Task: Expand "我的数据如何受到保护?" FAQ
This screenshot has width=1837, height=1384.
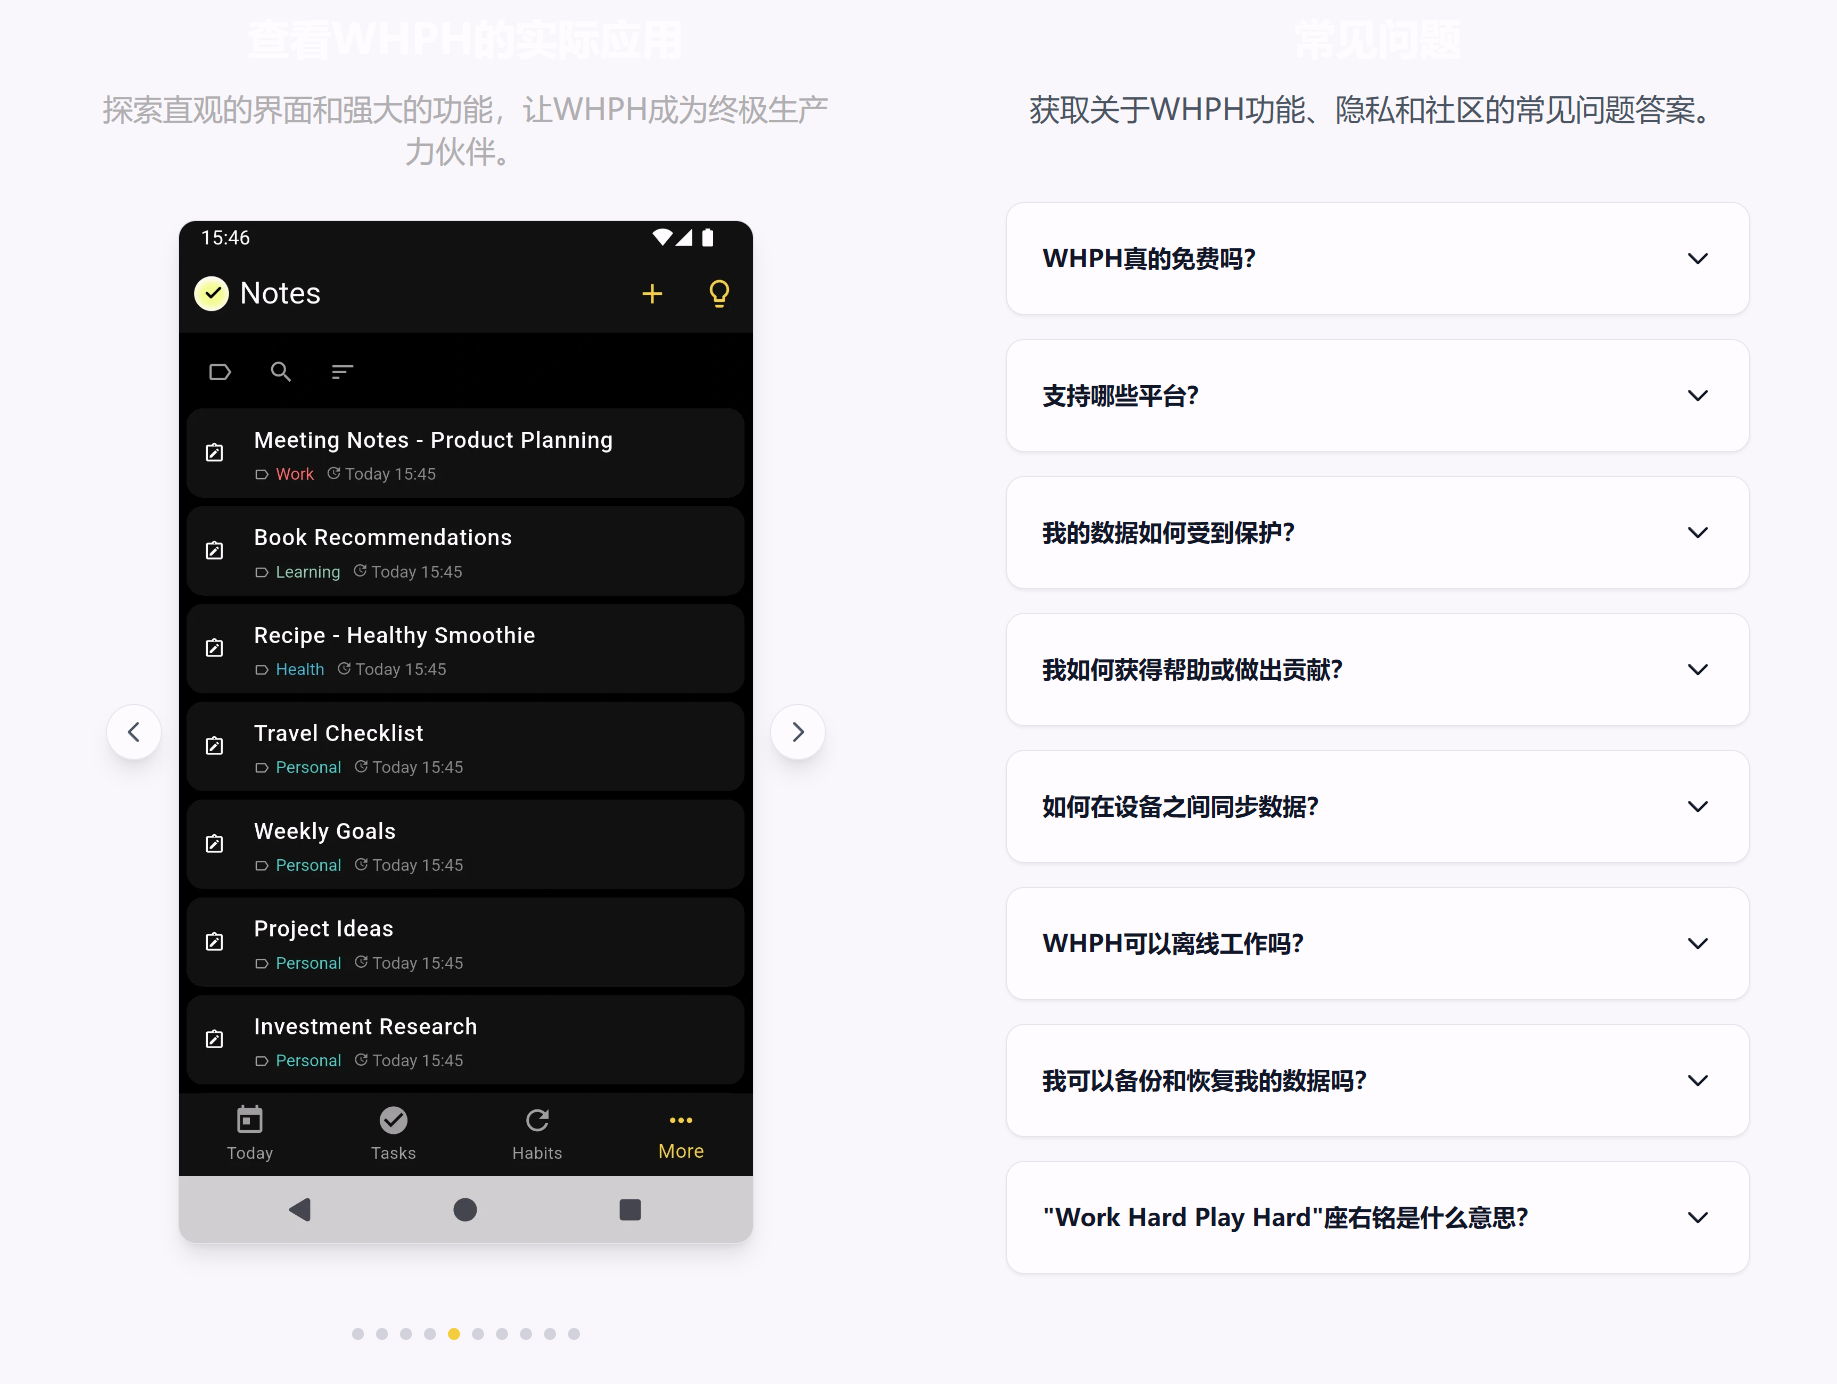Action: click(x=1377, y=533)
